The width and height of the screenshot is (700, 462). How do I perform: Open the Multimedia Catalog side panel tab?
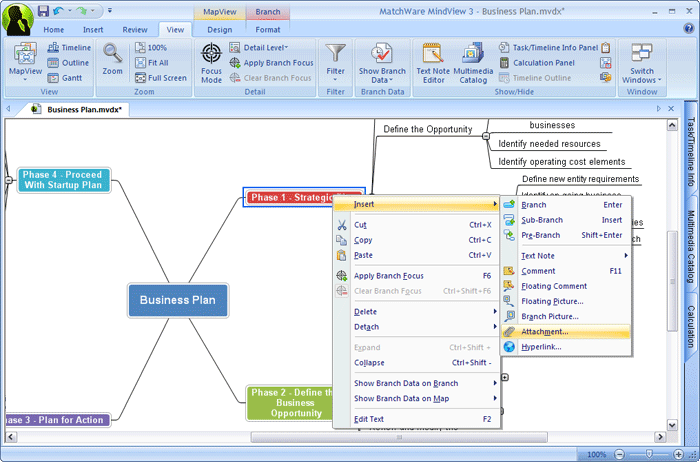pos(691,246)
